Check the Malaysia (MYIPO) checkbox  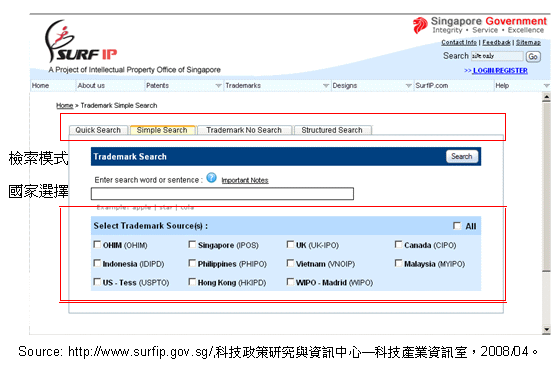pos(398,263)
